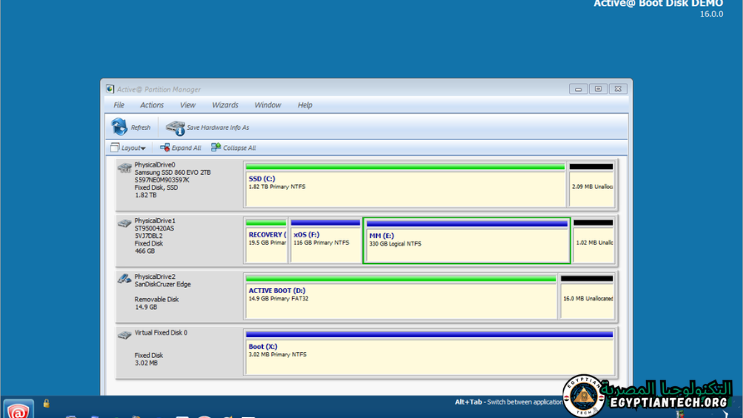Open the Actions menu
This screenshot has width=743, height=418.
(x=152, y=105)
